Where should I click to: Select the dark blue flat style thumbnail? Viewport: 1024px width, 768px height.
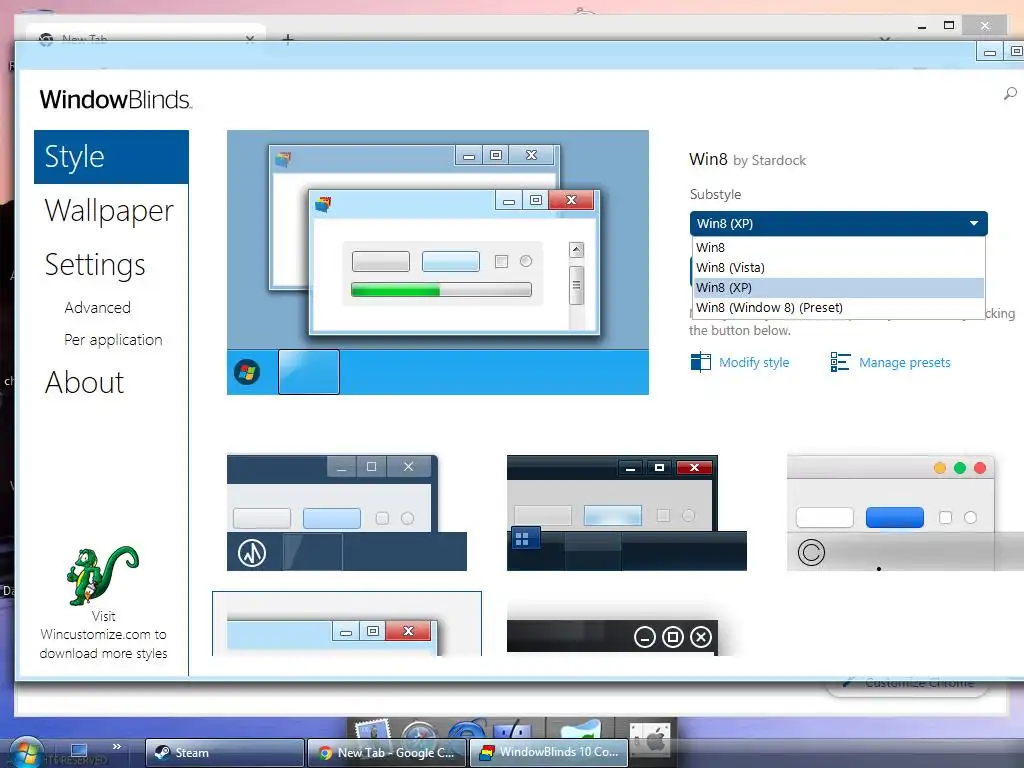click(x=347, y=513)
